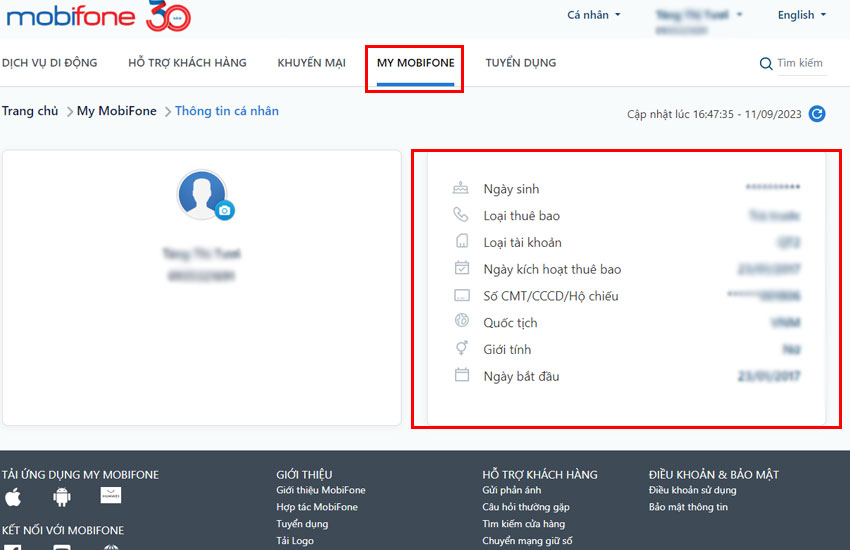This screenshot has width=850, height=550.
Task: Click the Ngày sinh label
Action: pos(511,189)
